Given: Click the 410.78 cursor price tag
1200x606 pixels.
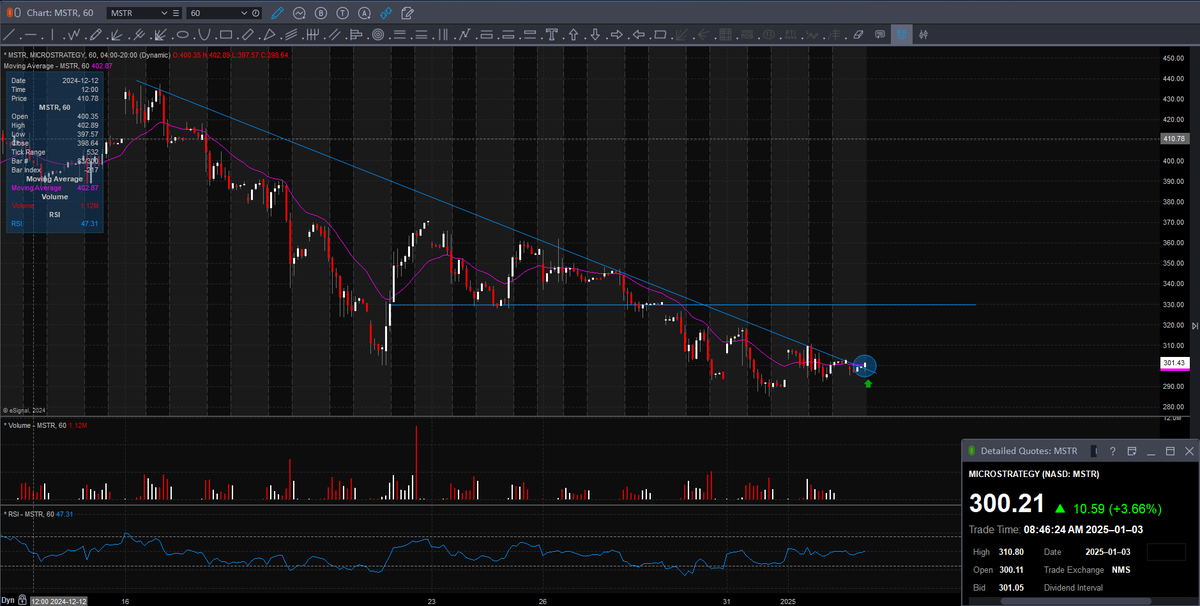Looking at the screenshot, I should (x=1174, y=138).
